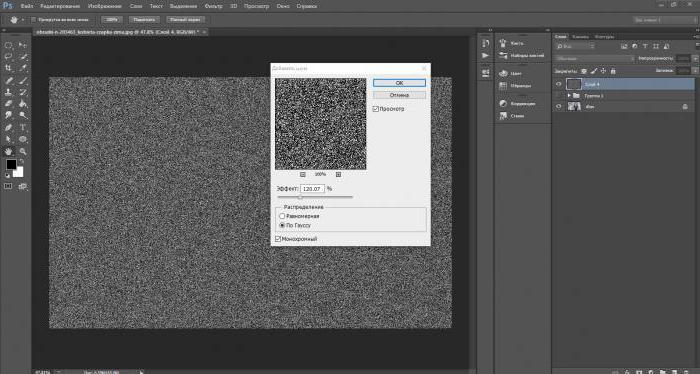This screenshot has width=700, height=374.
Task: Open the layer filter kind dropdown
Action: coord(576,46)
